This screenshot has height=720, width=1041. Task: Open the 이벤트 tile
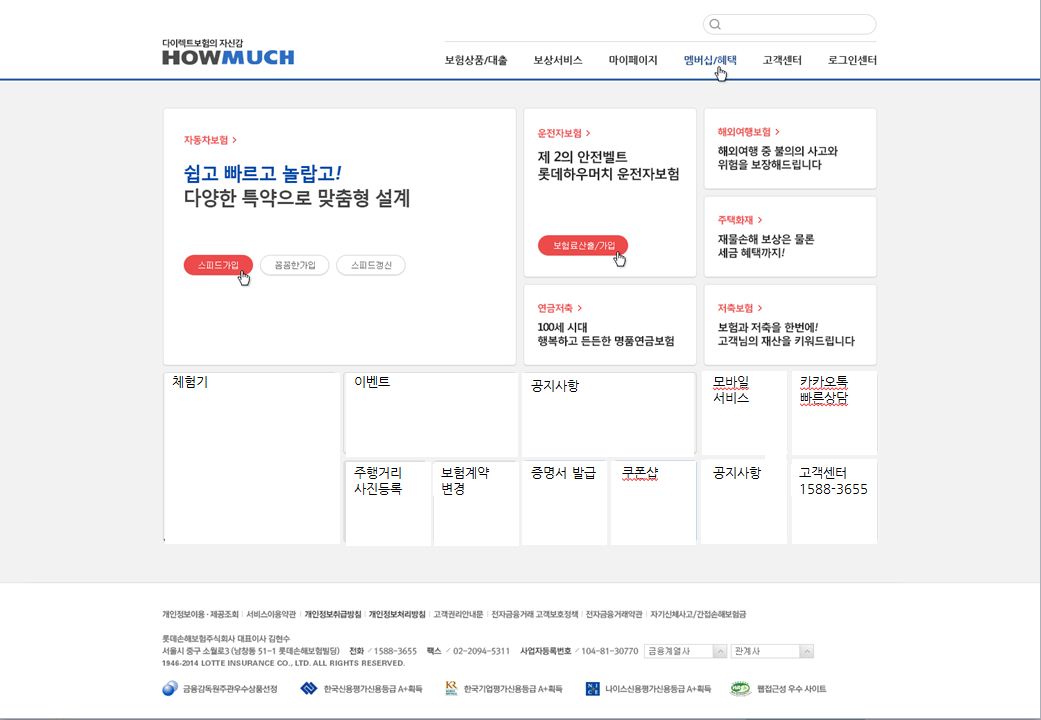coord(431,414)
